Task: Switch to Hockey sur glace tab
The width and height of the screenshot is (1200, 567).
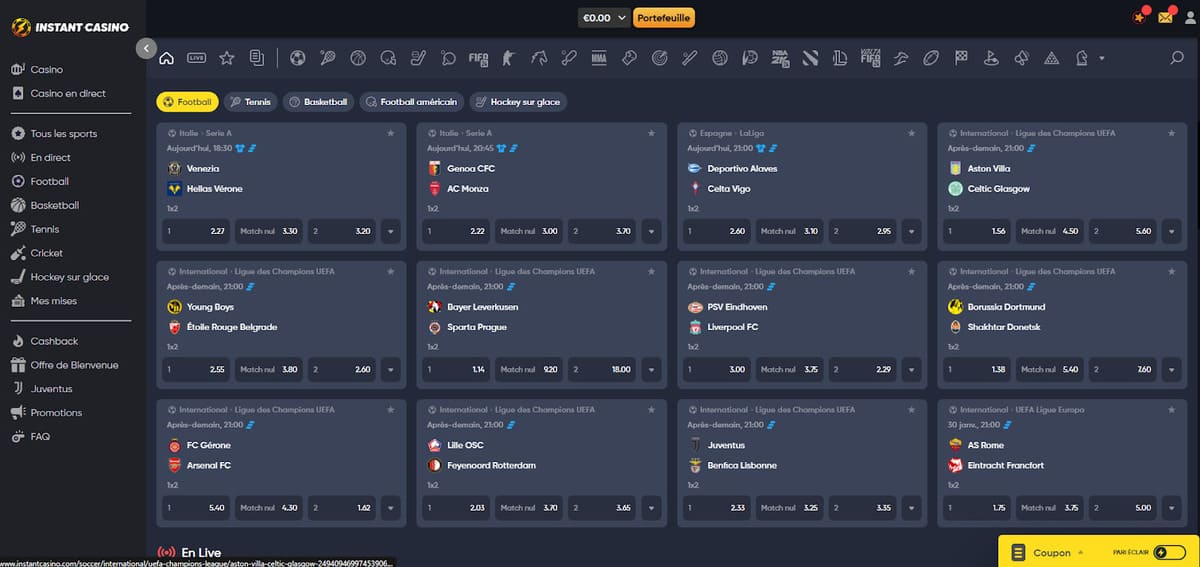Action: (518, 102)
